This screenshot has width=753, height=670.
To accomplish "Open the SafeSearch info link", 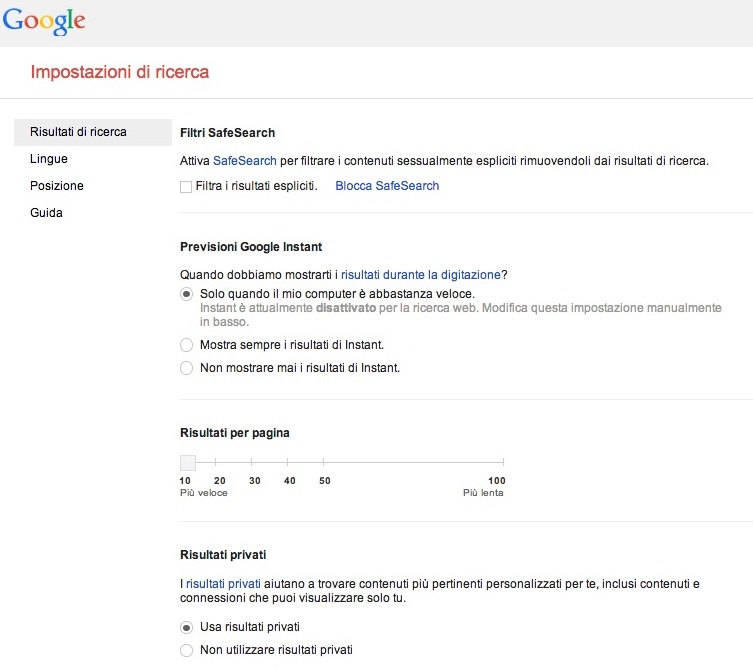I will click(244, 160).
